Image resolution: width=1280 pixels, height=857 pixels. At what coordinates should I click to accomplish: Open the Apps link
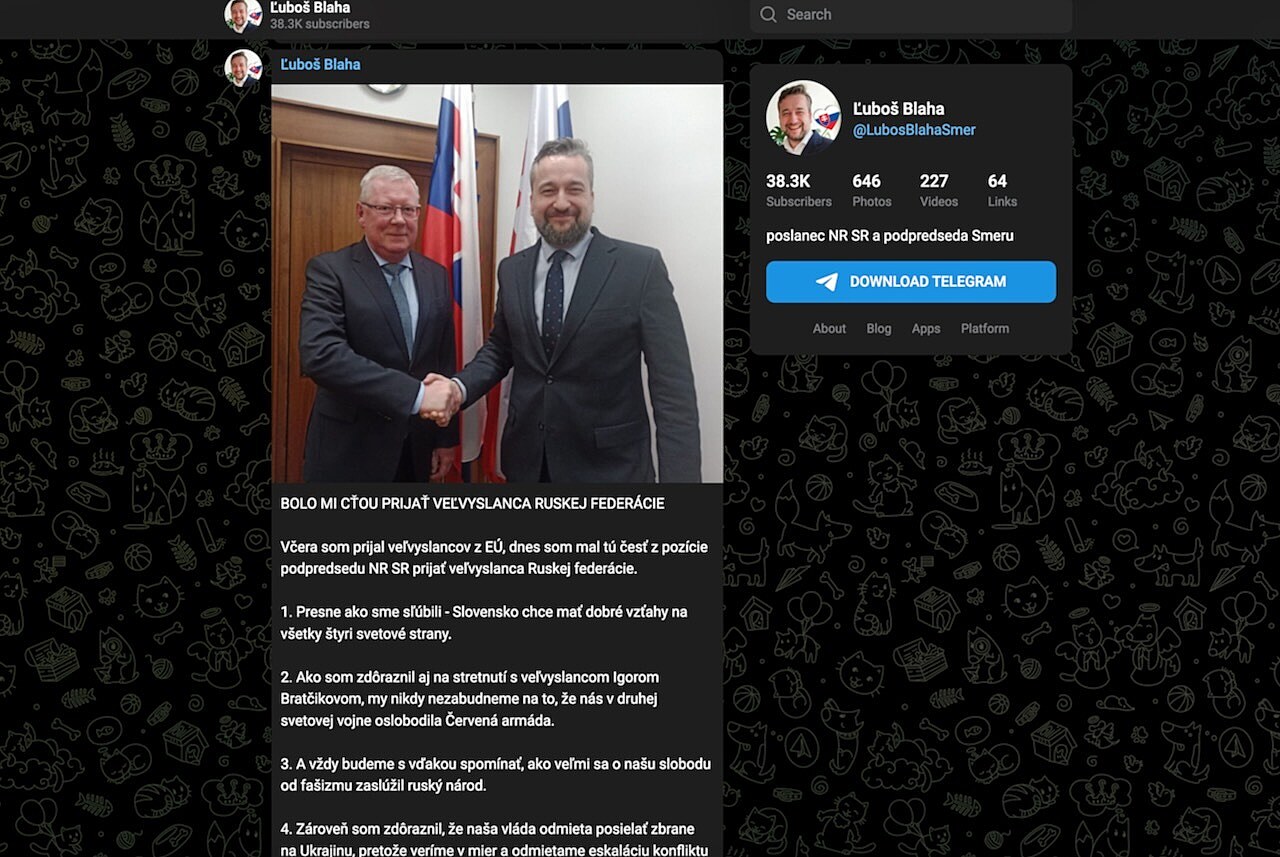point(926,328)
